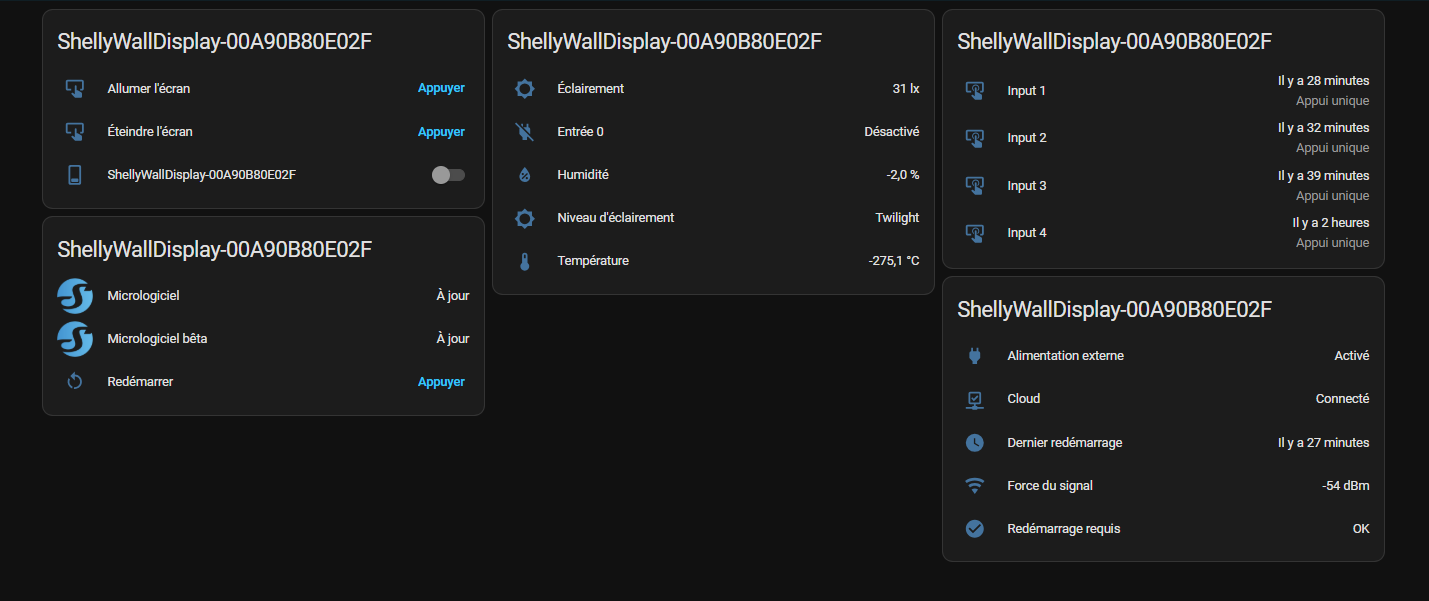Click the Redémarrage requis label
This screenshot has height=601, width=1429.
tap(1064, 528)
